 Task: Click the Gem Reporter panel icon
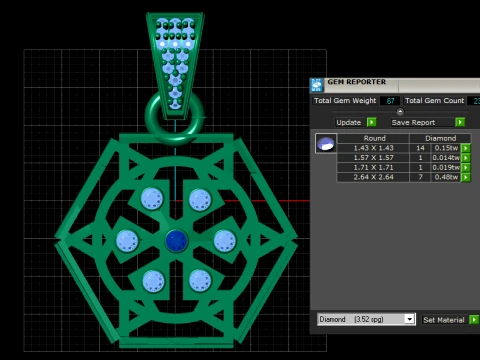click(317, 85)
